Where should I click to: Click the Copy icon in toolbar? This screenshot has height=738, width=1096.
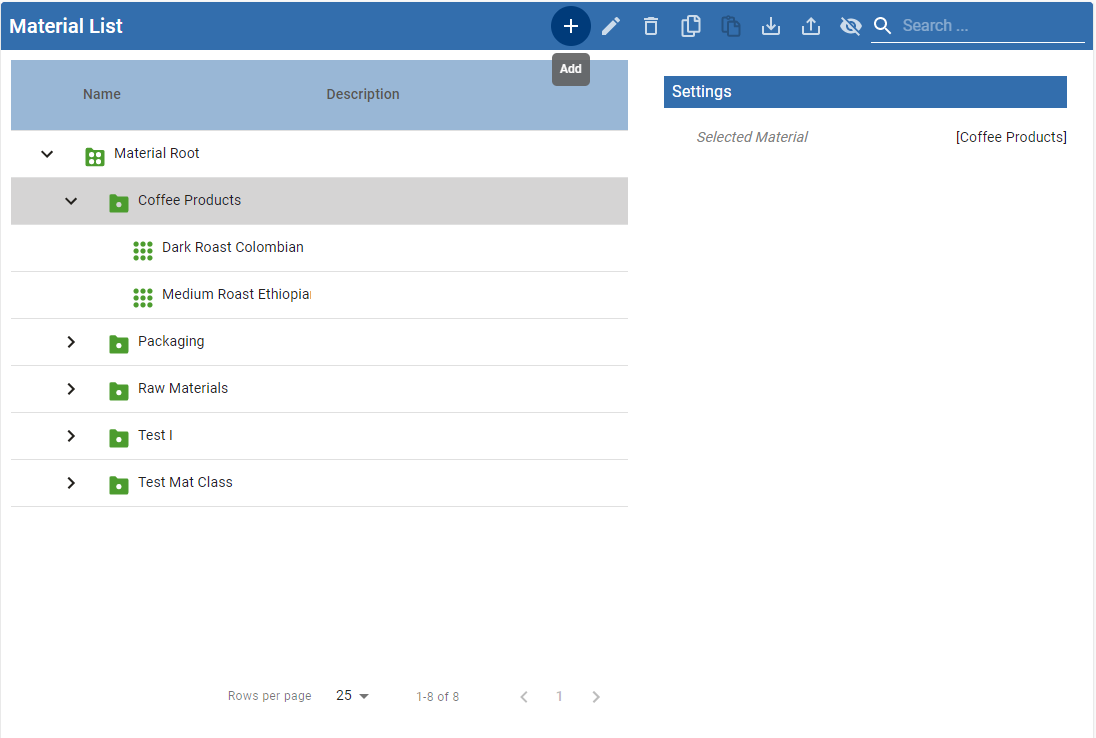click(691, 26)
